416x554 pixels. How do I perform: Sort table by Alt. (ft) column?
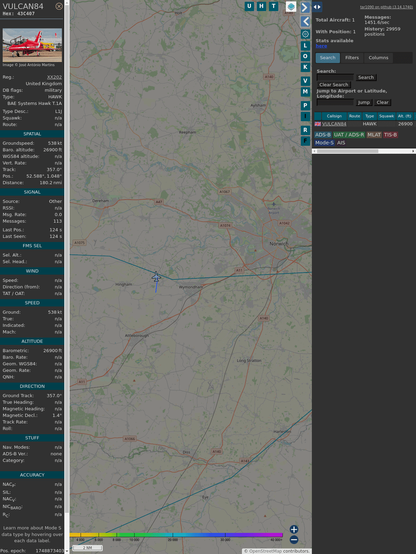(404, 116)
